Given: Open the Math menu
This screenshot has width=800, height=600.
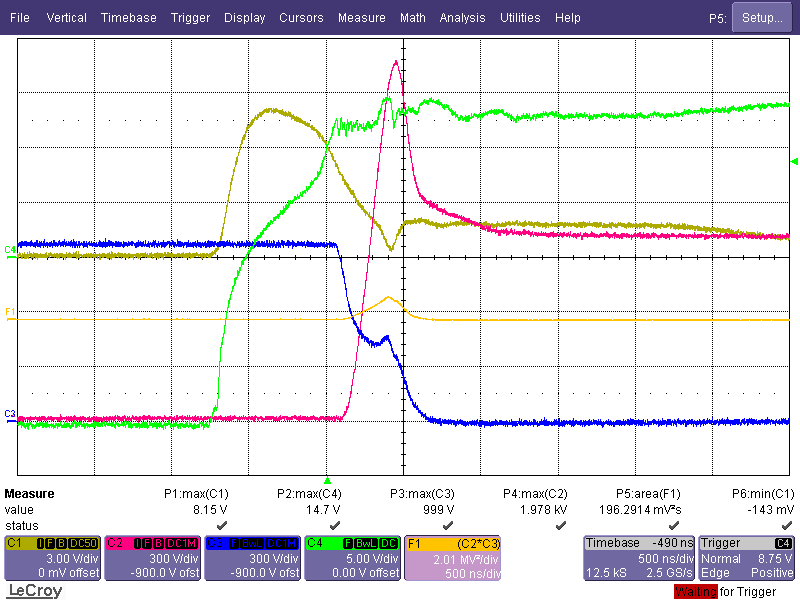Looking at the screenshot, I should tap(412, 18).
